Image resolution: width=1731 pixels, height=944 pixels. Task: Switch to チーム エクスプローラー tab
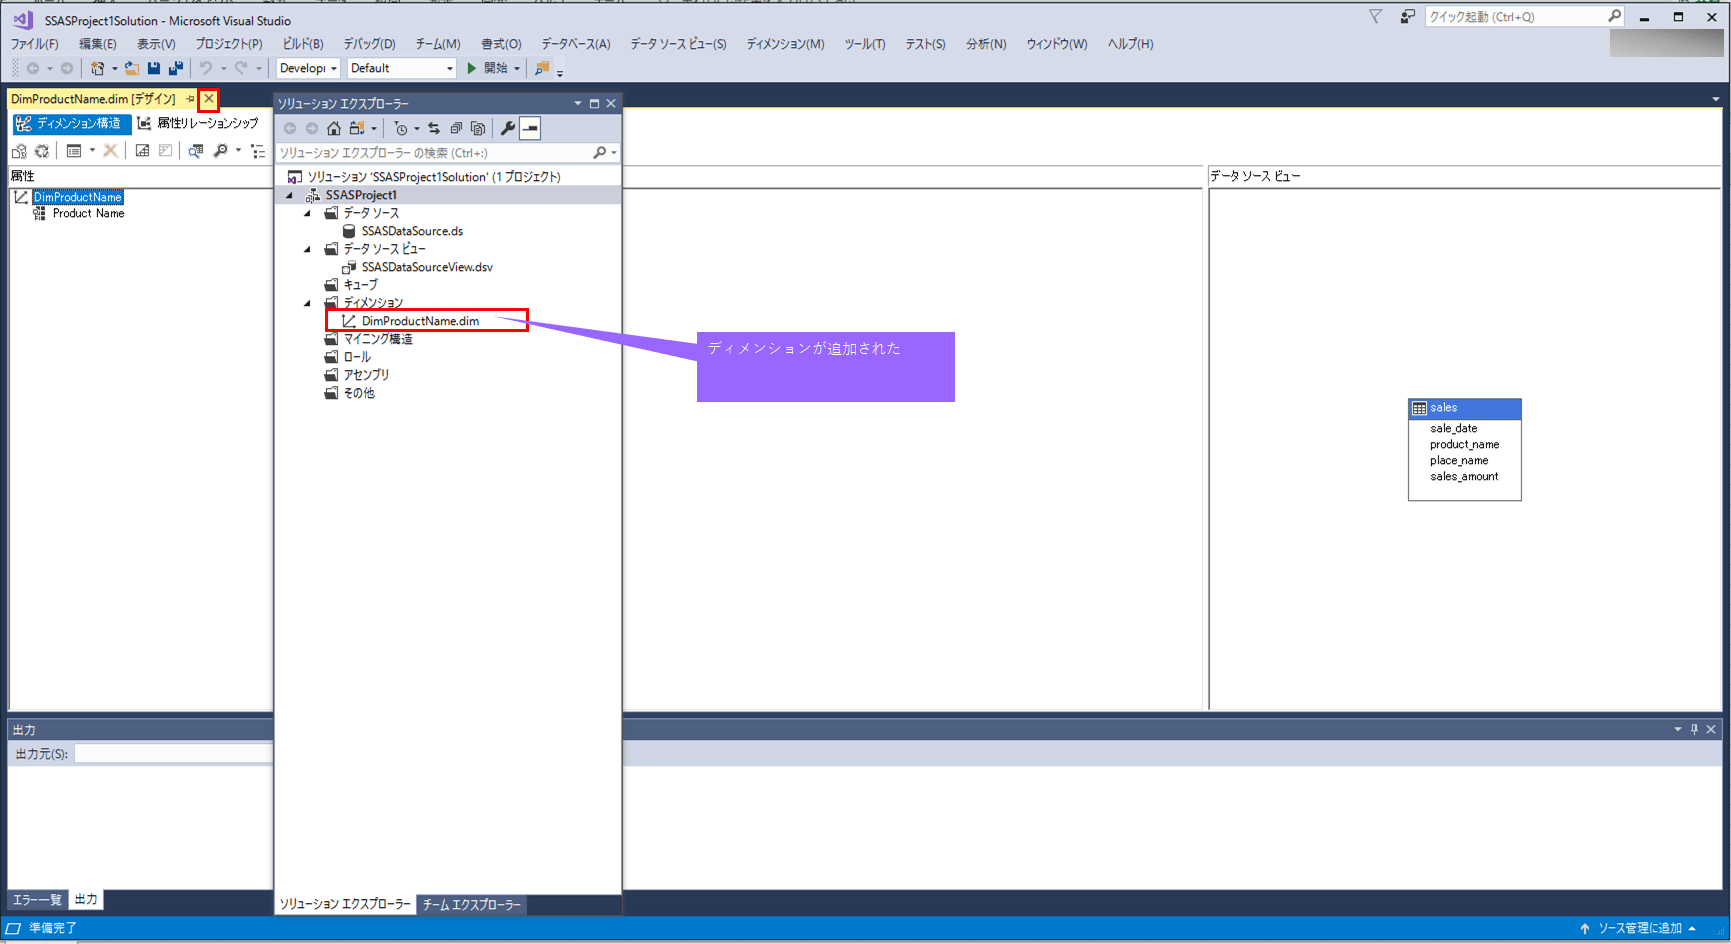471,904
